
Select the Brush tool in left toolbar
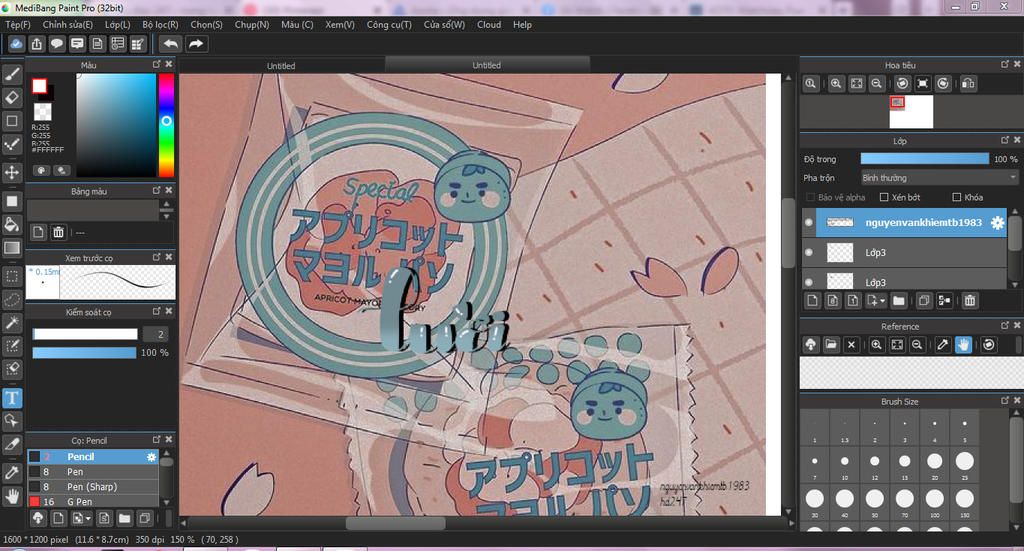coord(12,75)
